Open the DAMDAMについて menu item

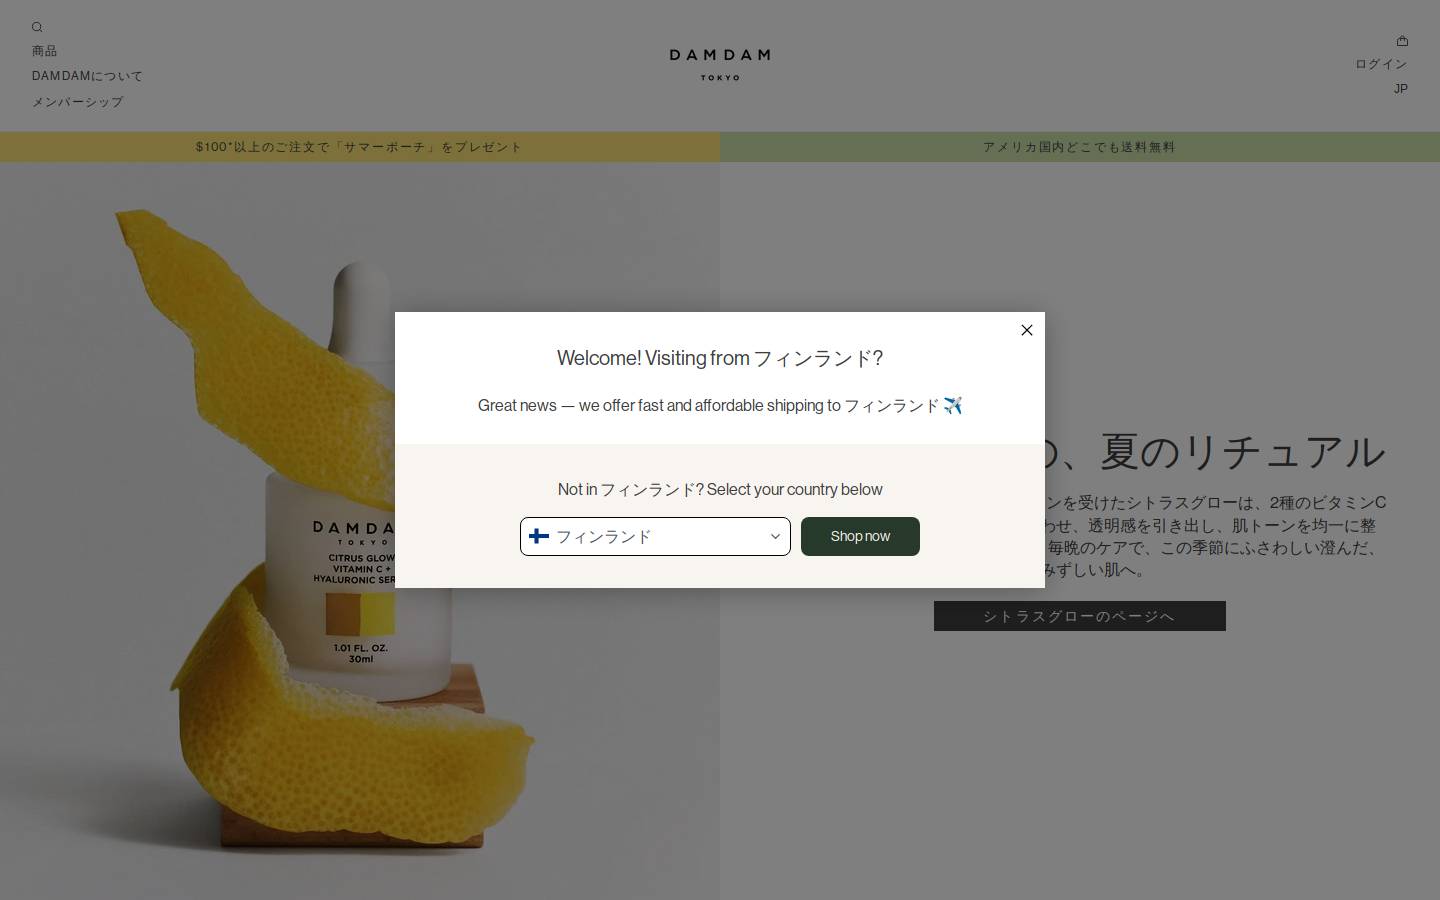click(87, 76)
